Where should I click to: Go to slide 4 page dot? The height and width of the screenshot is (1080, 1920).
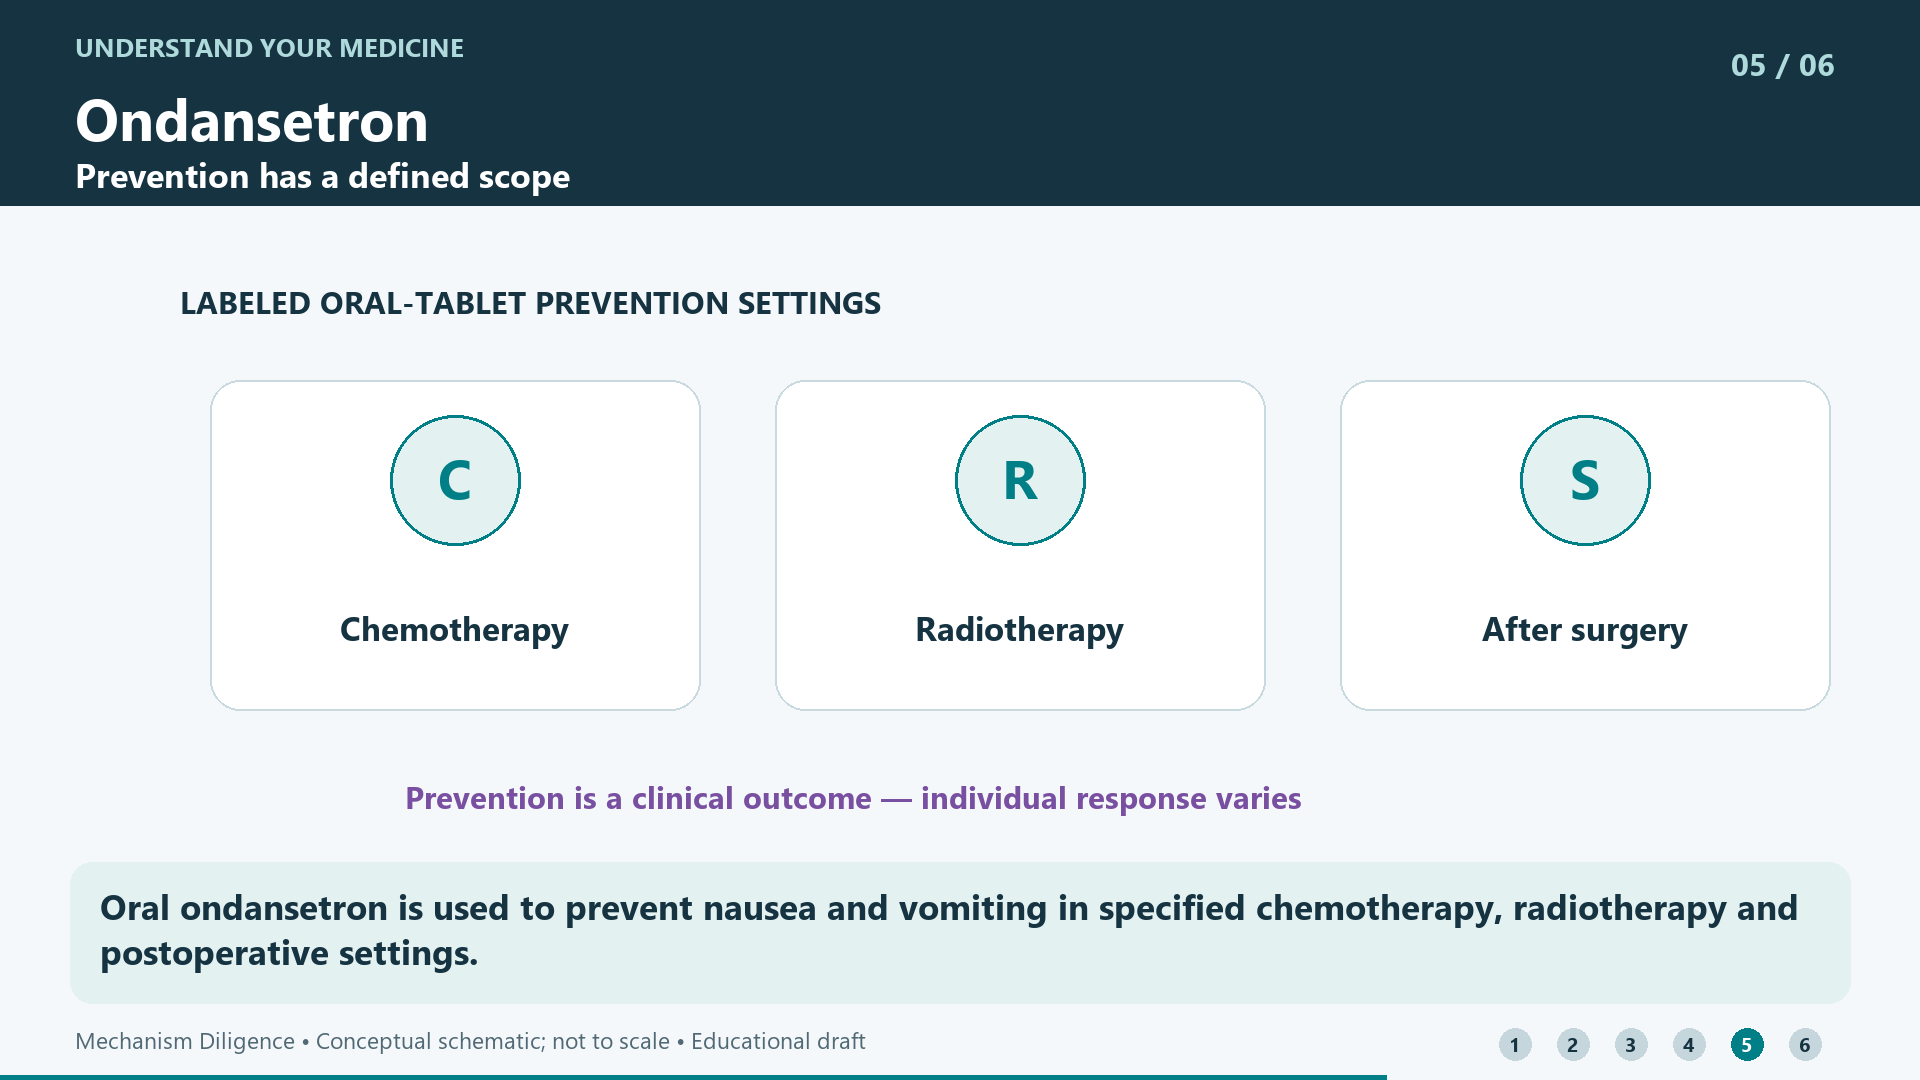[1689, 1045]
